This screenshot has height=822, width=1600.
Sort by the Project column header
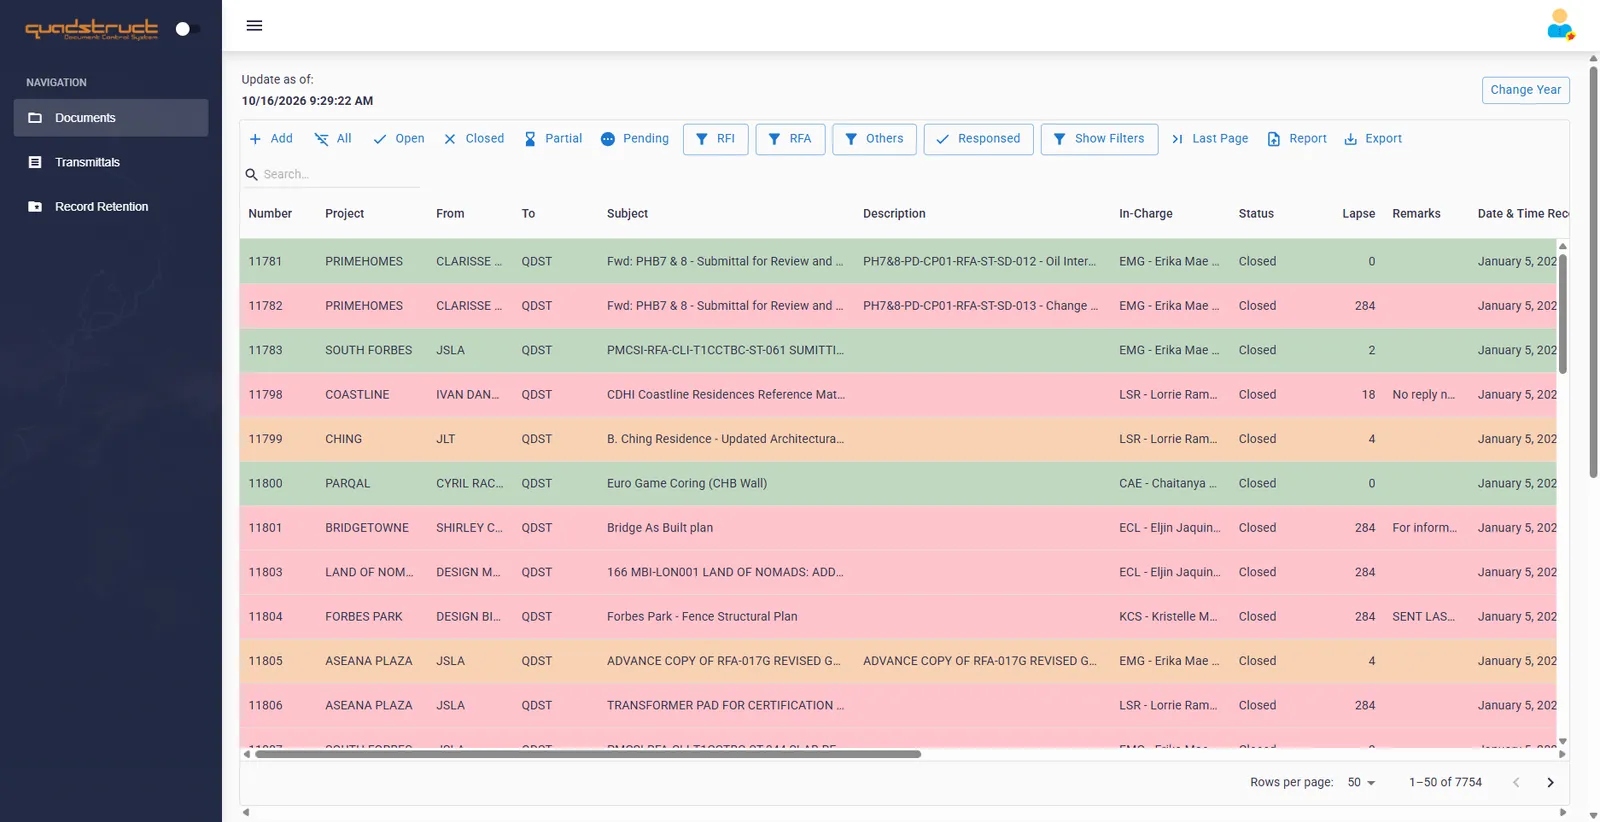[344, 214]
